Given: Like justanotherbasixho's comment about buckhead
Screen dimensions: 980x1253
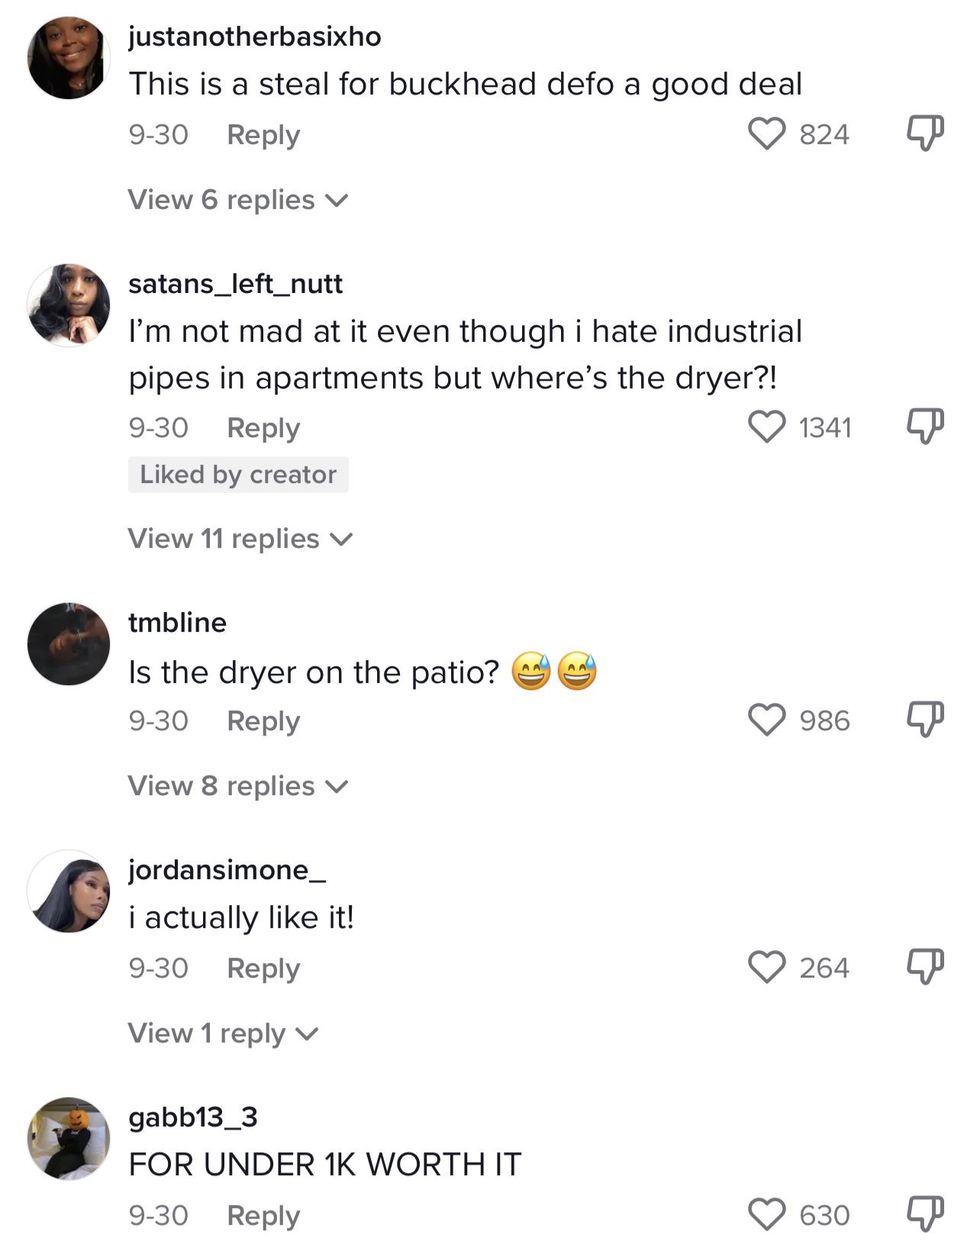Looking at the screenshot, I should 767,134.
